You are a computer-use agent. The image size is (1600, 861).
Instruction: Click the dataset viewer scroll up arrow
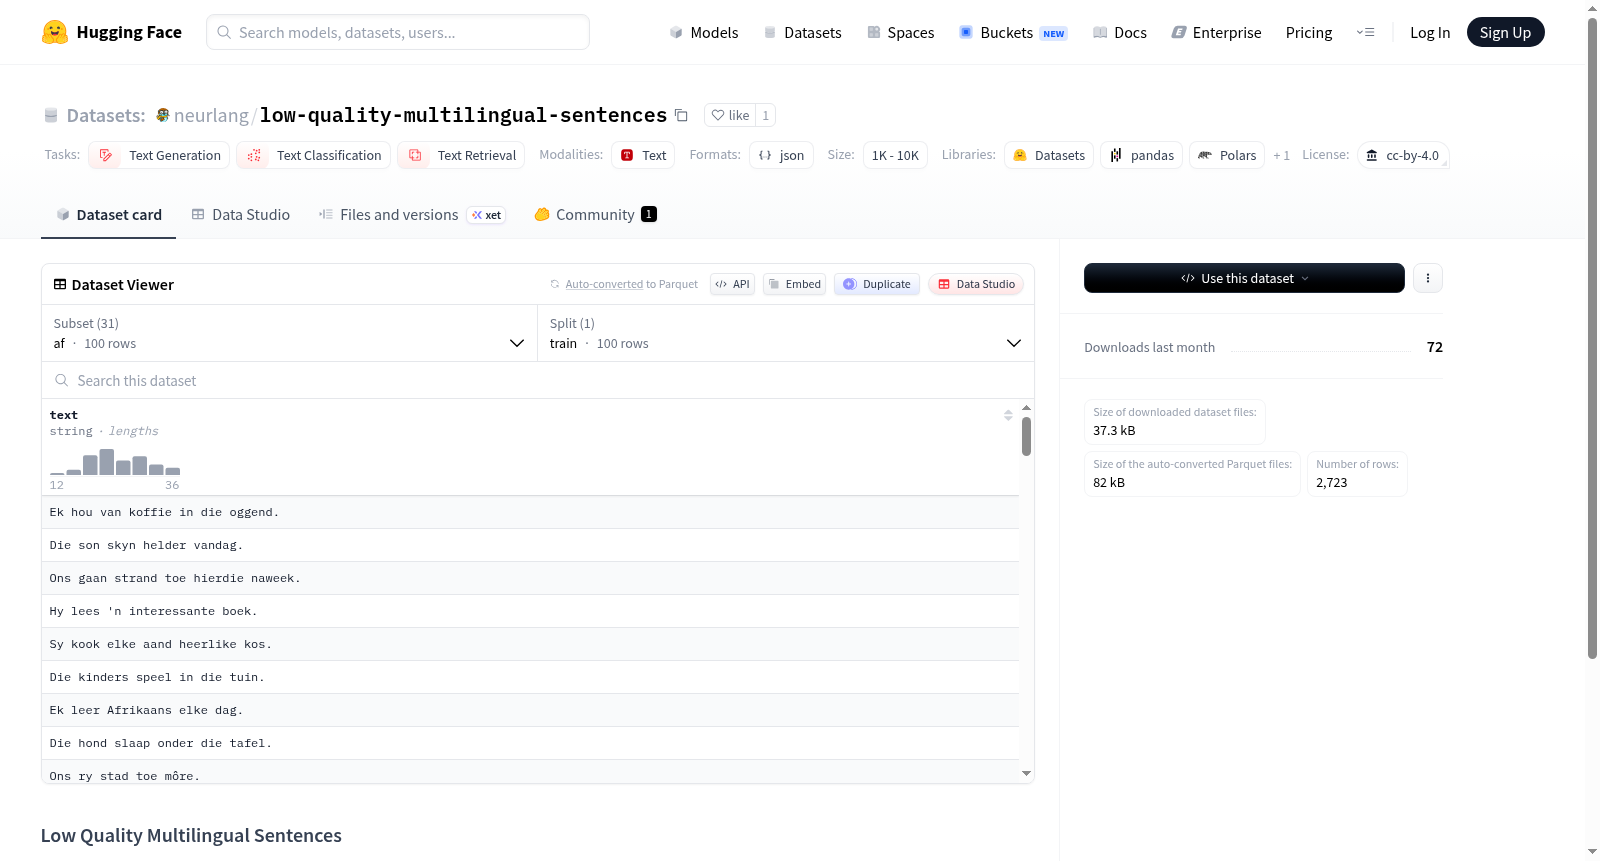tap(1026, 408)
